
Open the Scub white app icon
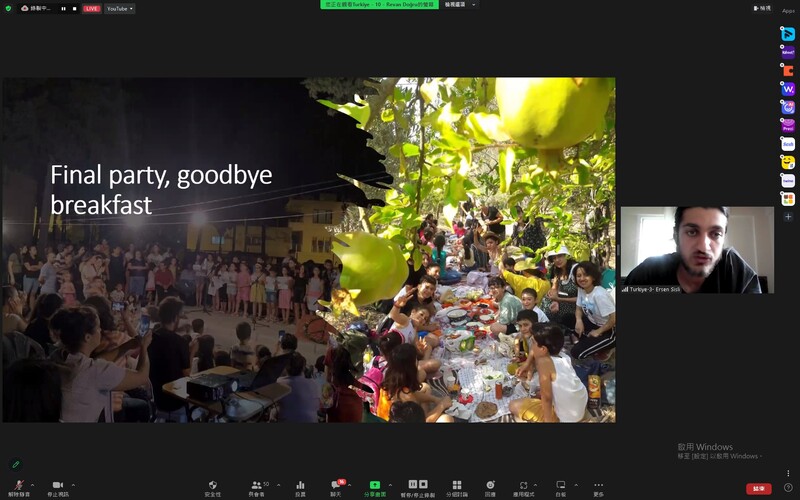click(x=788, y=144)
